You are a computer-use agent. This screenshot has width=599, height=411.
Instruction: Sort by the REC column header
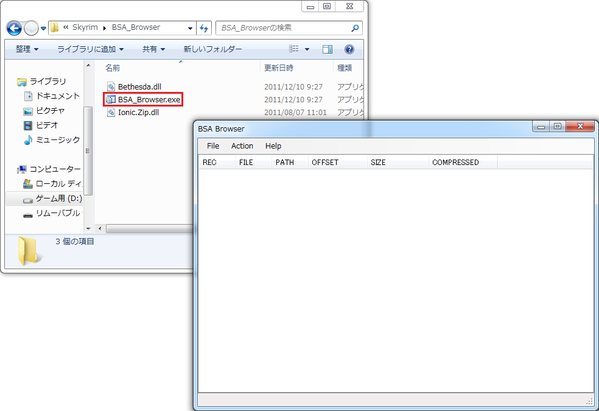[x=217, y=162]
